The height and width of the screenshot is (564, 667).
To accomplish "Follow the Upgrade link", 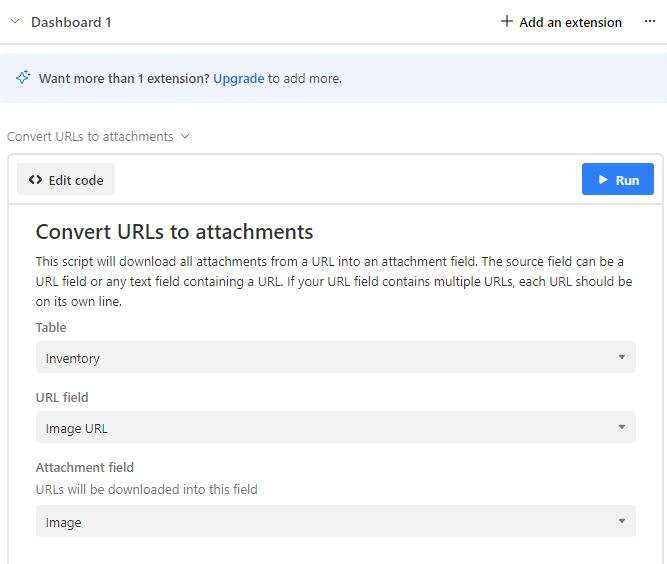I will coord(238,78).
